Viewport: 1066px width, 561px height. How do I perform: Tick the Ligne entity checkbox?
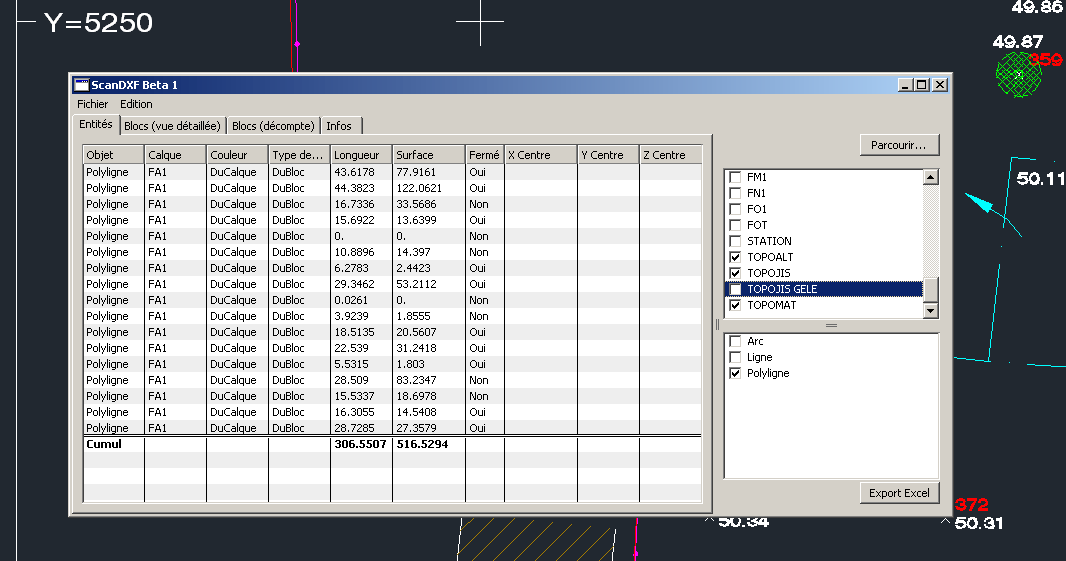pyautogui.click(x=735, y=357)
